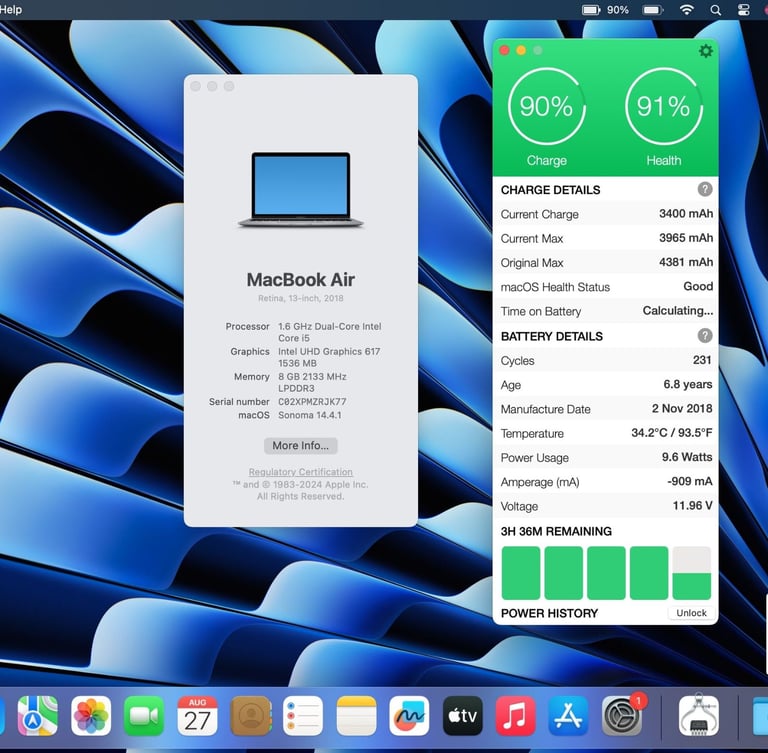Click Battery Details help question mark

(x=704, y=336)
